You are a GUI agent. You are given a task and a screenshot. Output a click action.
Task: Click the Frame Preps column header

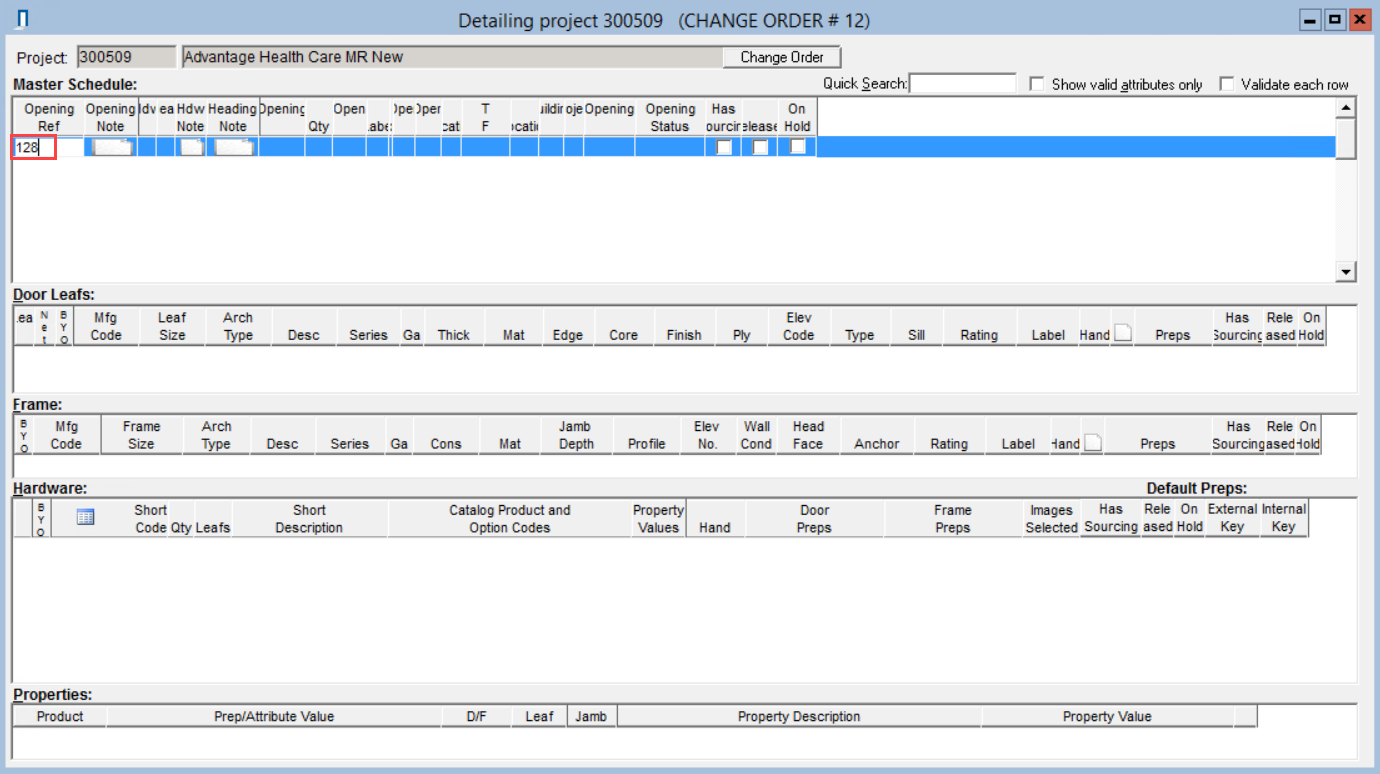953,518
